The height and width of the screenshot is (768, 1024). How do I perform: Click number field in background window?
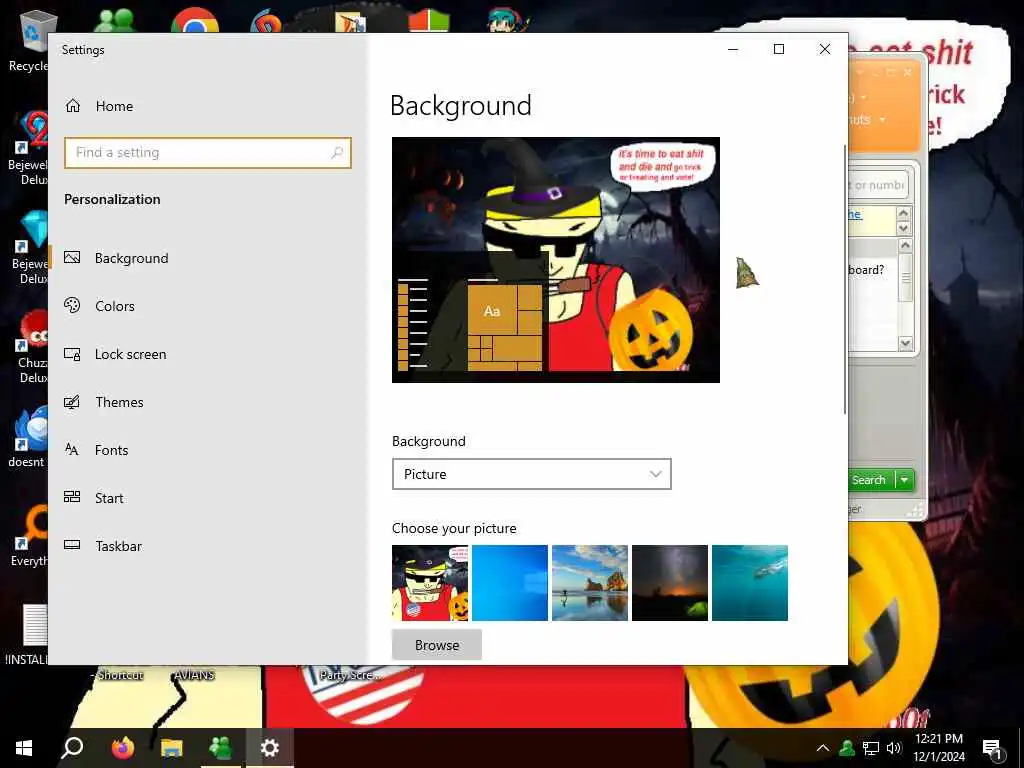click(x=878, y=185)
